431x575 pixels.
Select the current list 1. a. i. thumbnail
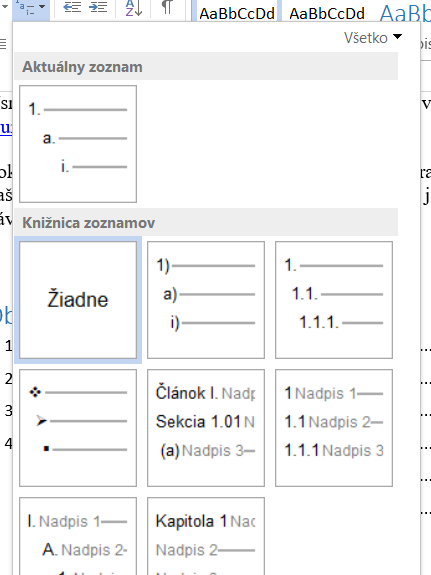tap(78, 144)
